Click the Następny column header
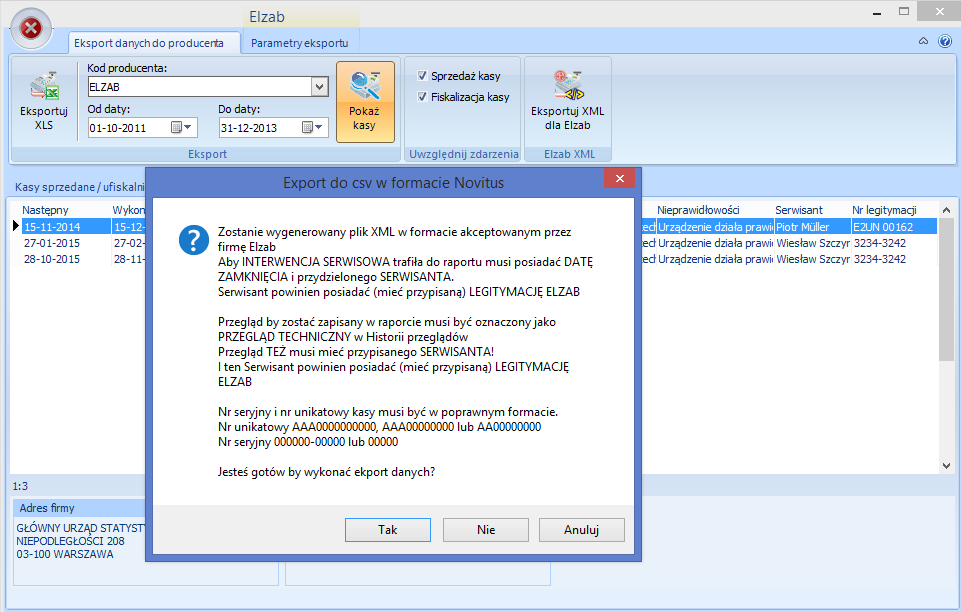The height and width of the screenshot is (612, 961). (x=65, y=210)
